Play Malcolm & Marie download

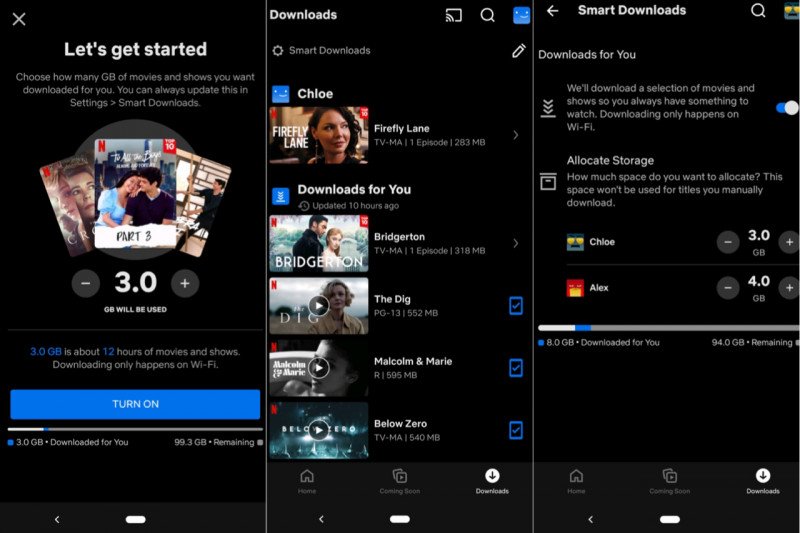point(319,368)
